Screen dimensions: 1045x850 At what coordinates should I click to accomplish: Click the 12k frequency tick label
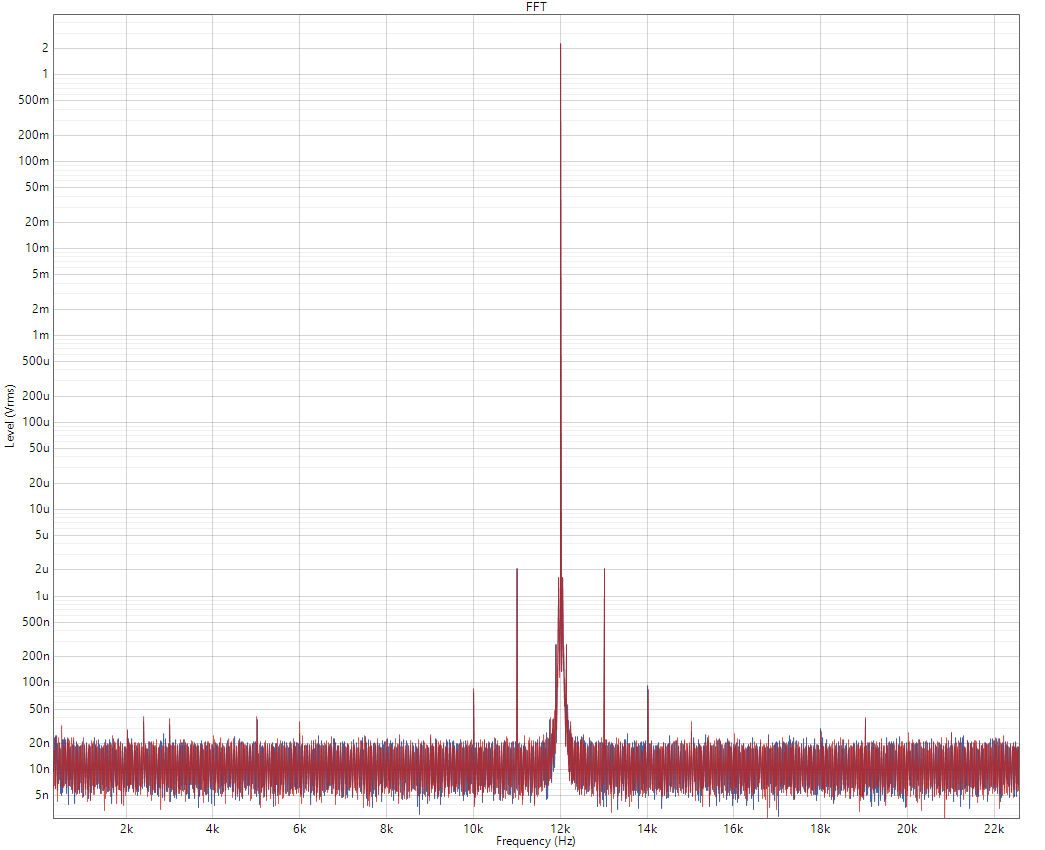[x=560, y=829]
